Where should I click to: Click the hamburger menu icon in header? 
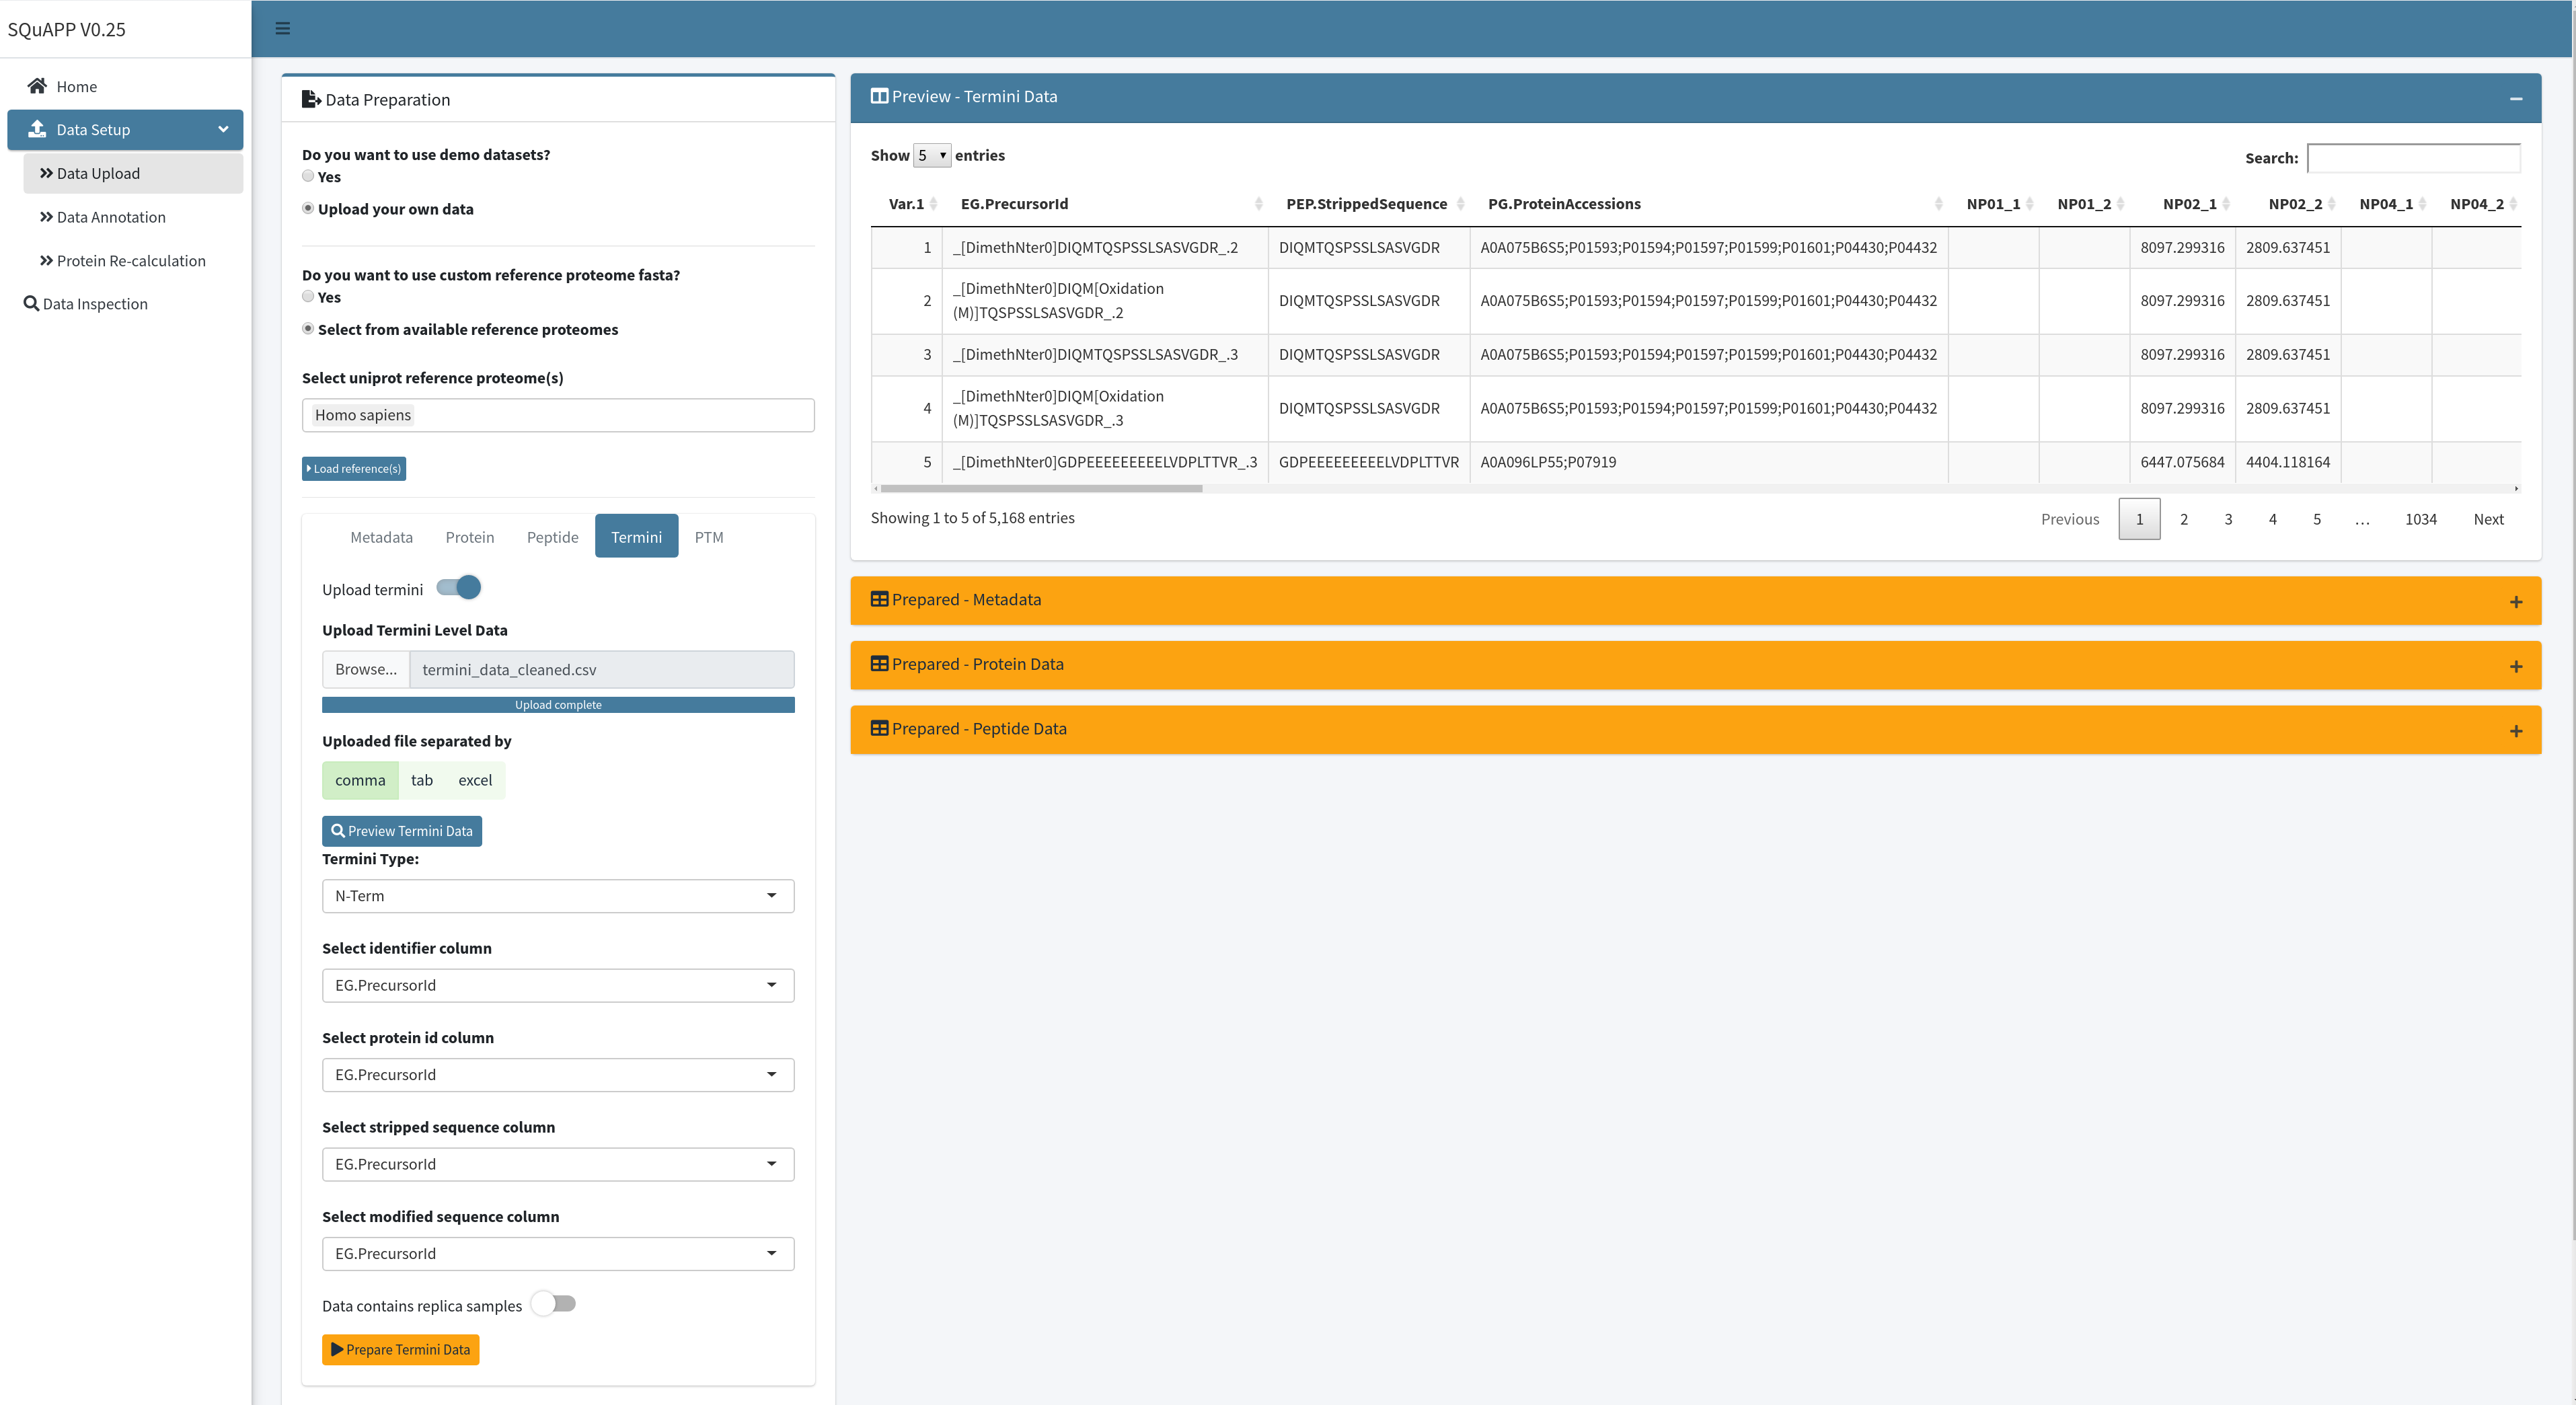(x=283, y=28)
